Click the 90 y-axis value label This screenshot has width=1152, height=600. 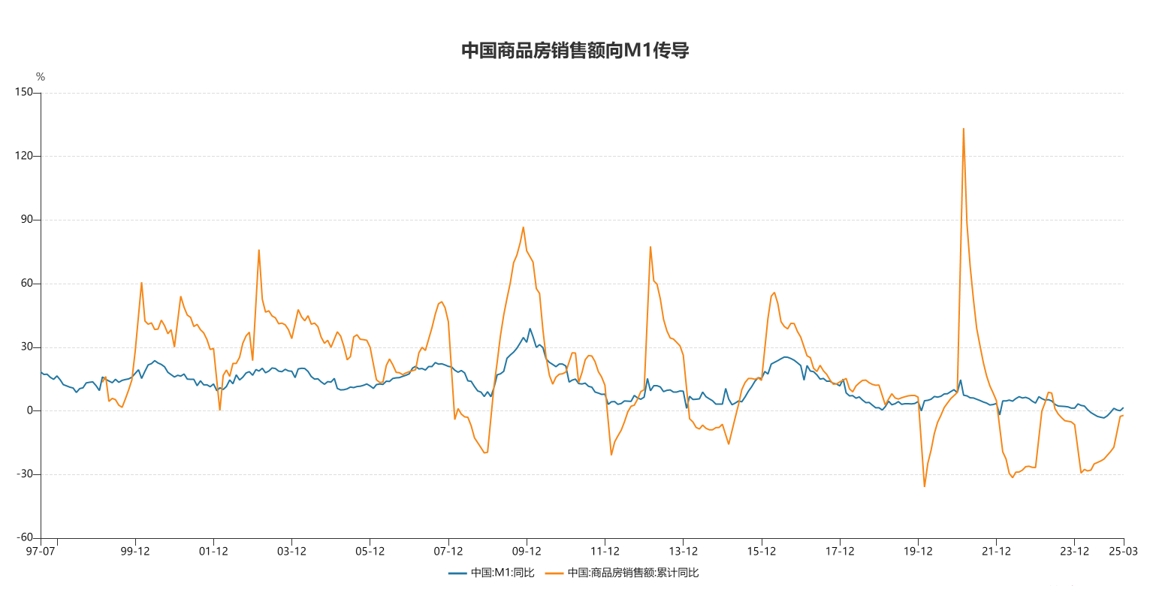pos(25,220)
